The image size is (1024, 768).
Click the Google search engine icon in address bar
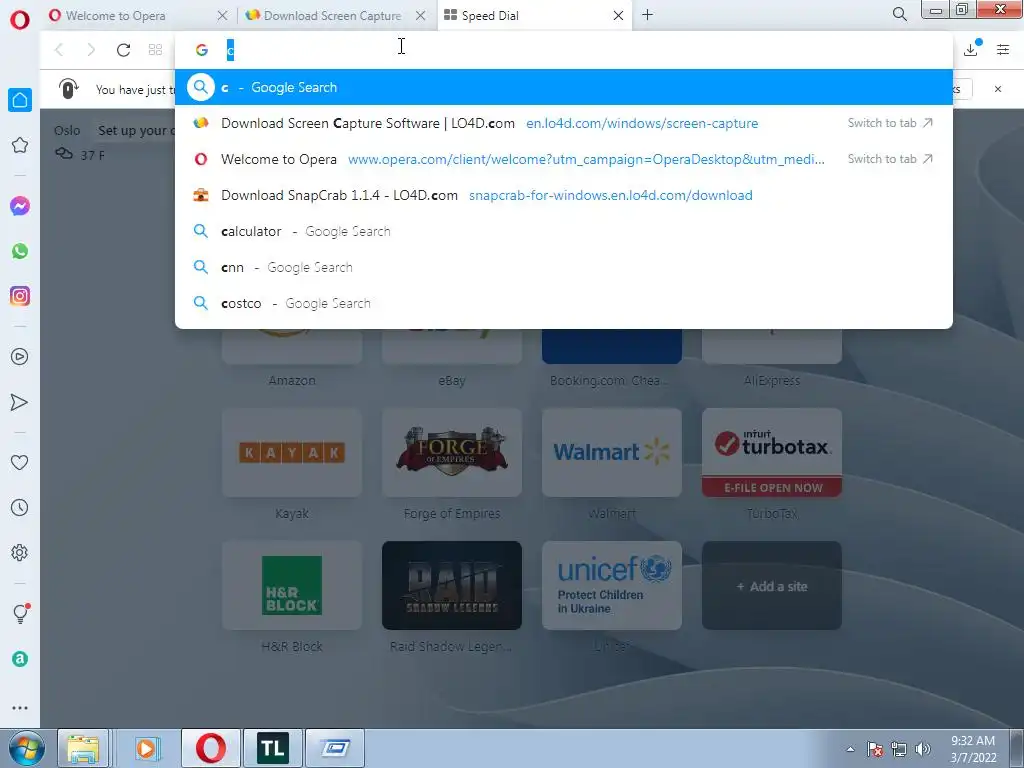[x=201, y=50]
